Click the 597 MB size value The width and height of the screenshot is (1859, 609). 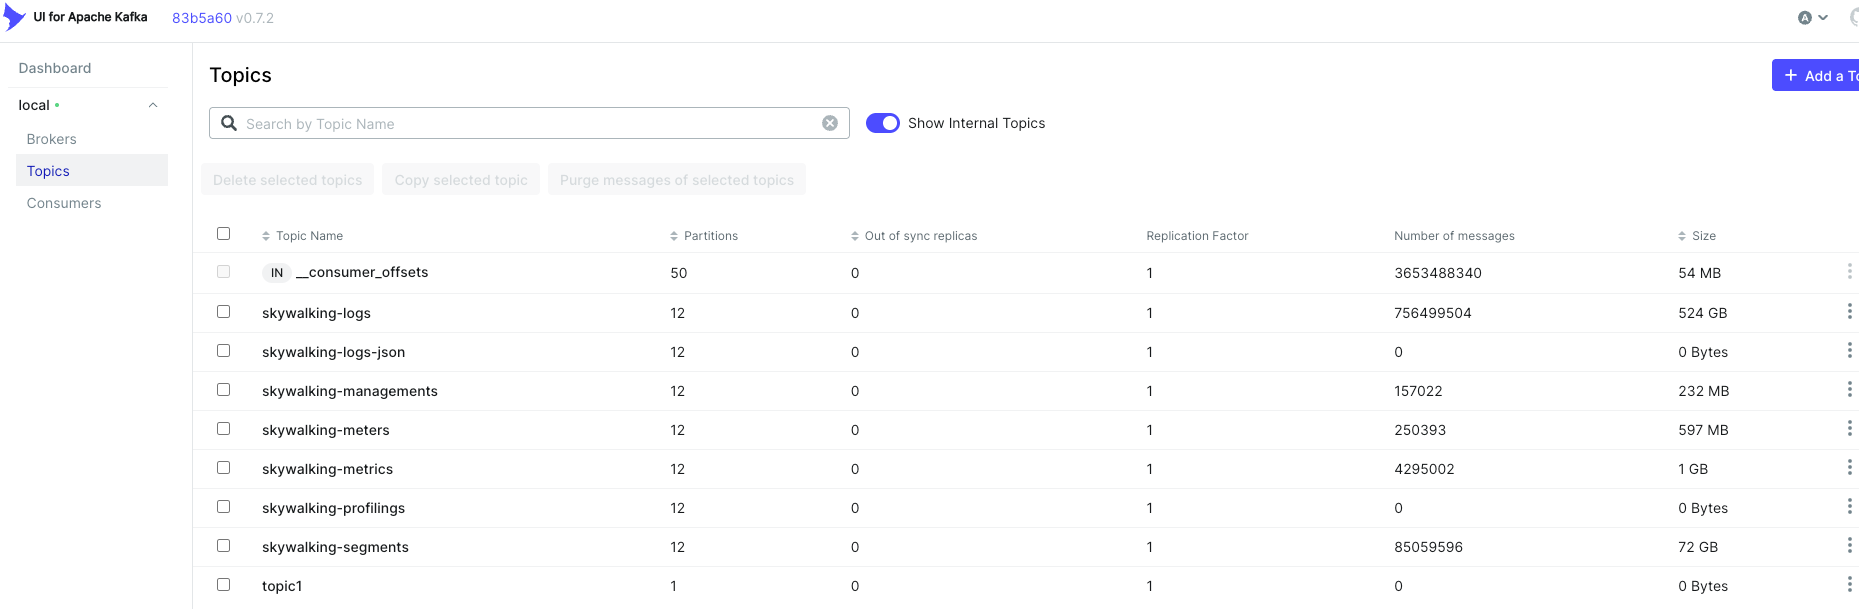(1703, 430)
